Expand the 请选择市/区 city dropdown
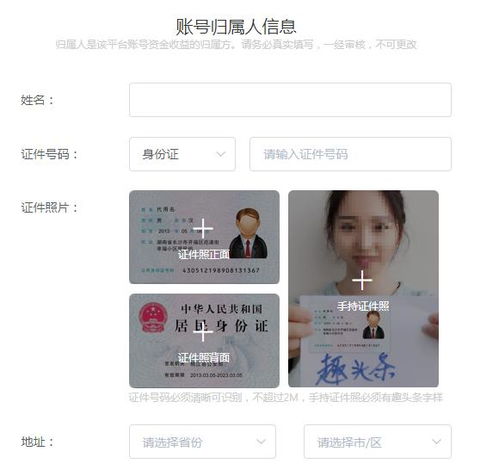 point(378,442)
